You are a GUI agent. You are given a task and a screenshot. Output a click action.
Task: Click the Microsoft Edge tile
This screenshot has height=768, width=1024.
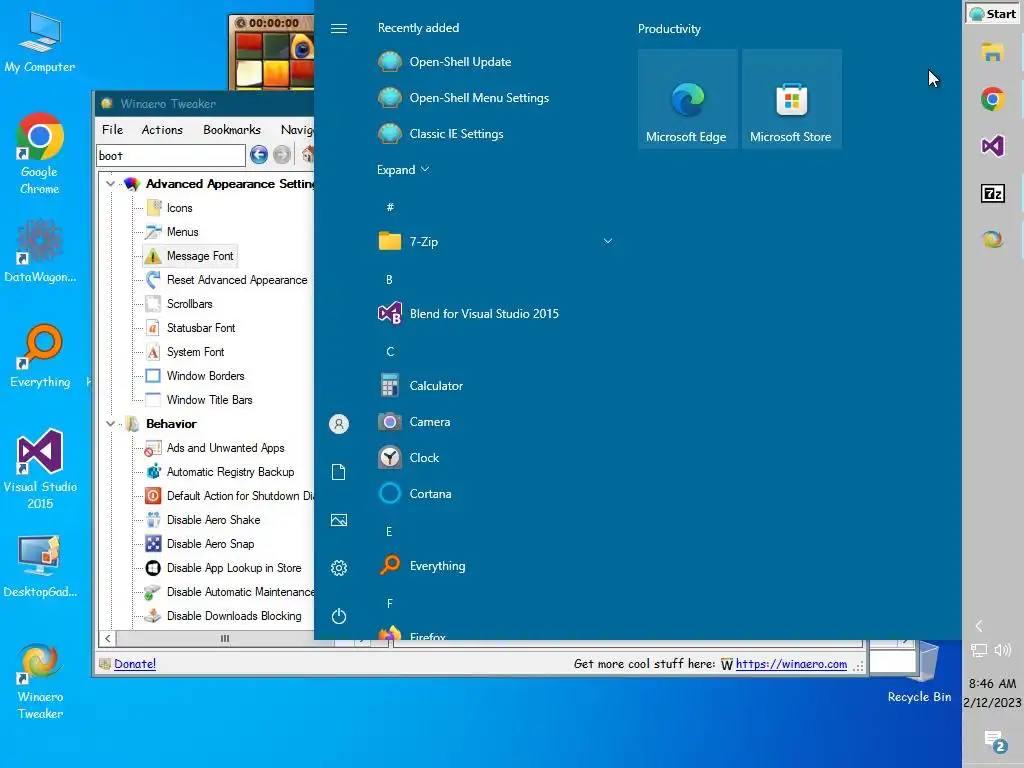(x=688, y=99)
